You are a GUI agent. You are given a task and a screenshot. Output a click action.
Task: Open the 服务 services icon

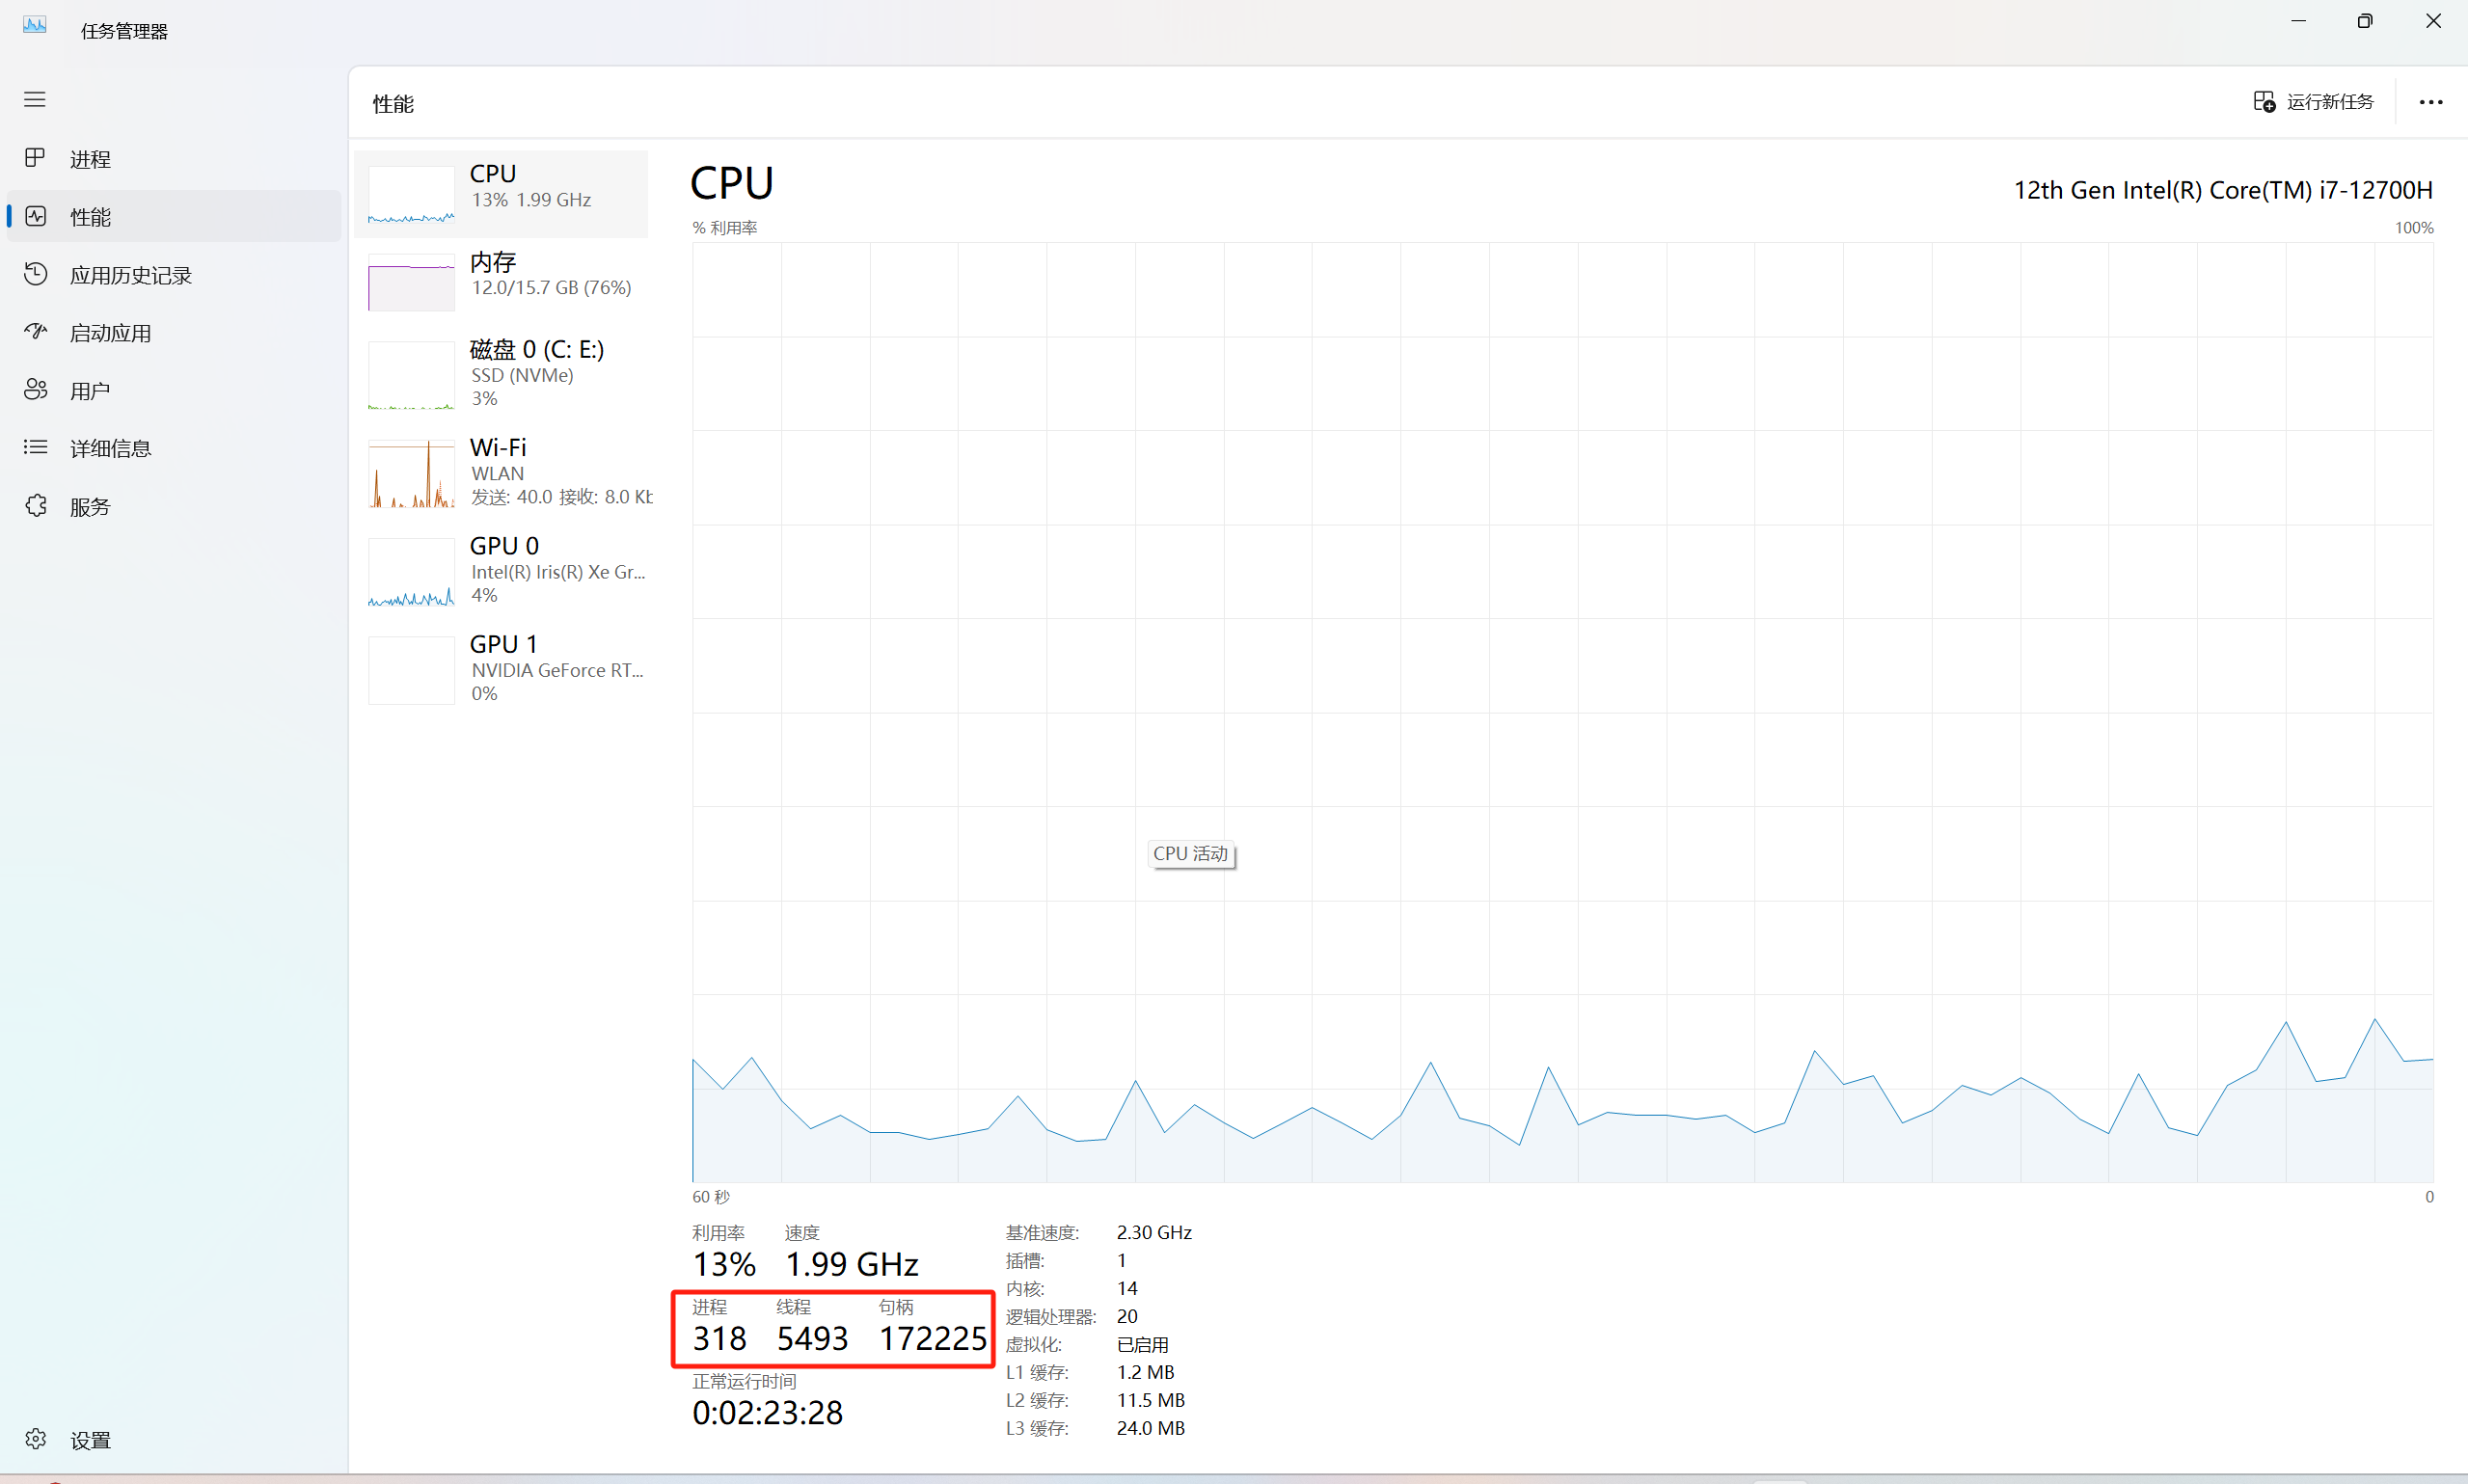[x=35, y=506]
